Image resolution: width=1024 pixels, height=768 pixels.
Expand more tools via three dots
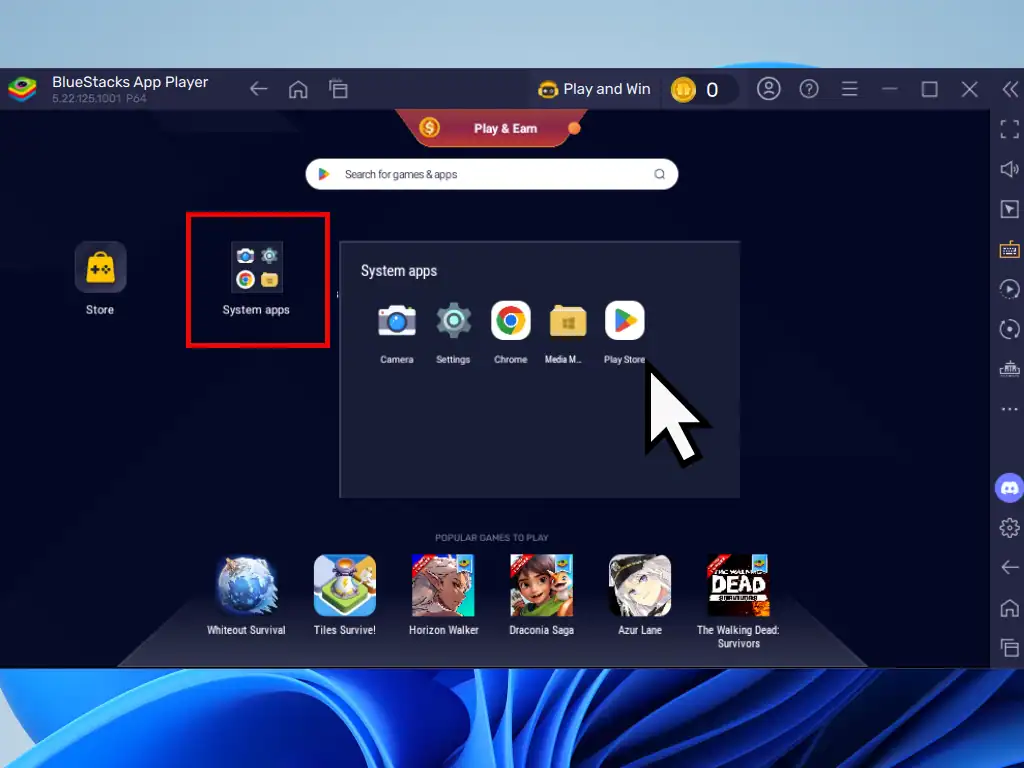click(1009, 409)
